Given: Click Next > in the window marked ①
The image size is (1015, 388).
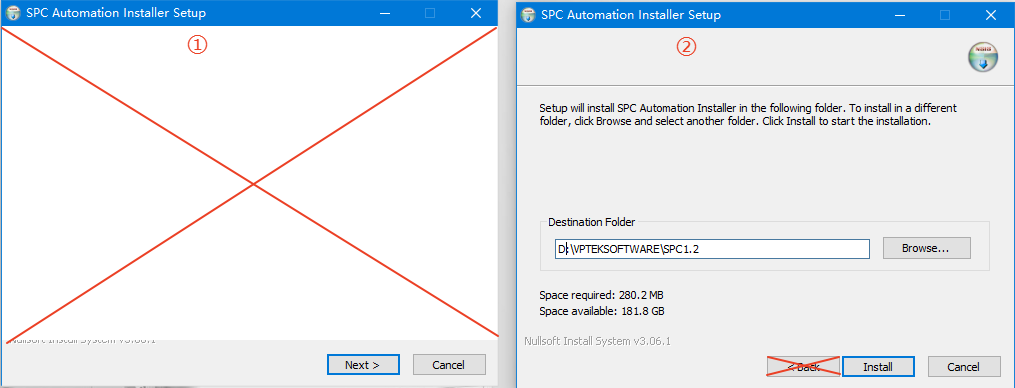Looking at the screenshot, I should click(363, 365).
